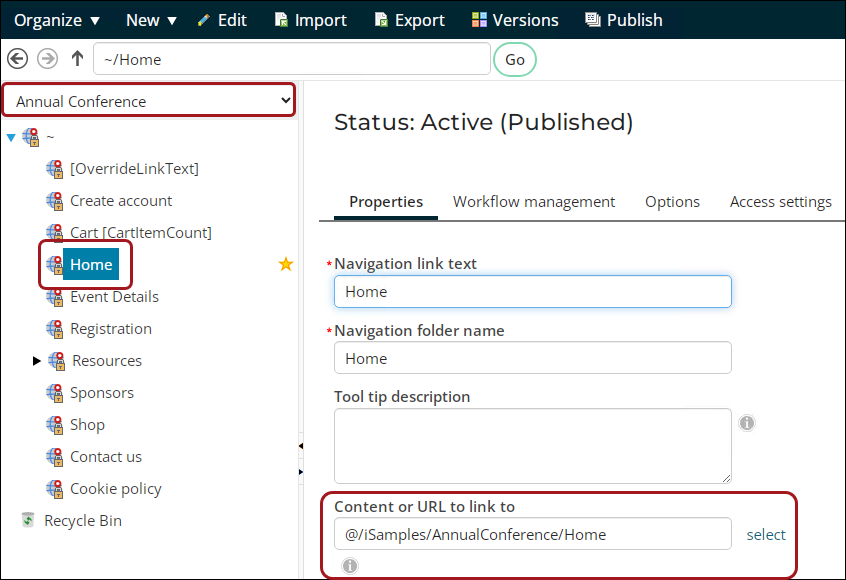Select Cookie policy in the tree
The height and width of the screenshot is (580, 846).
click(x=115, y=489)
